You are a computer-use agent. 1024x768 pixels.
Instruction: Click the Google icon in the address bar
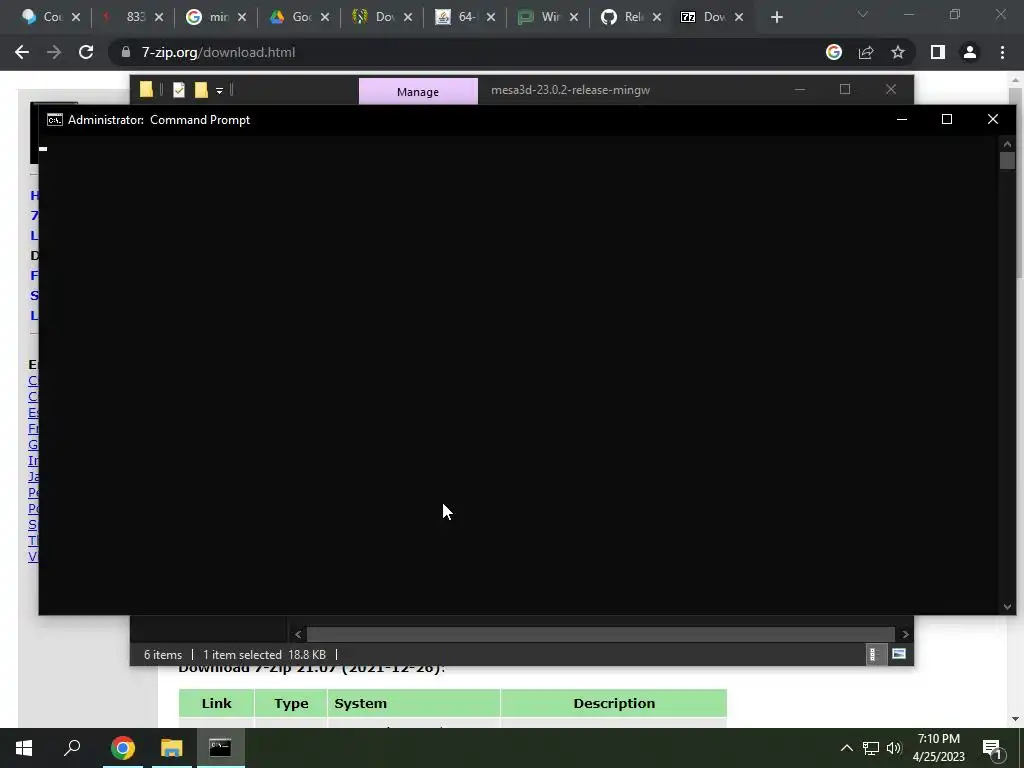(834, 52)
